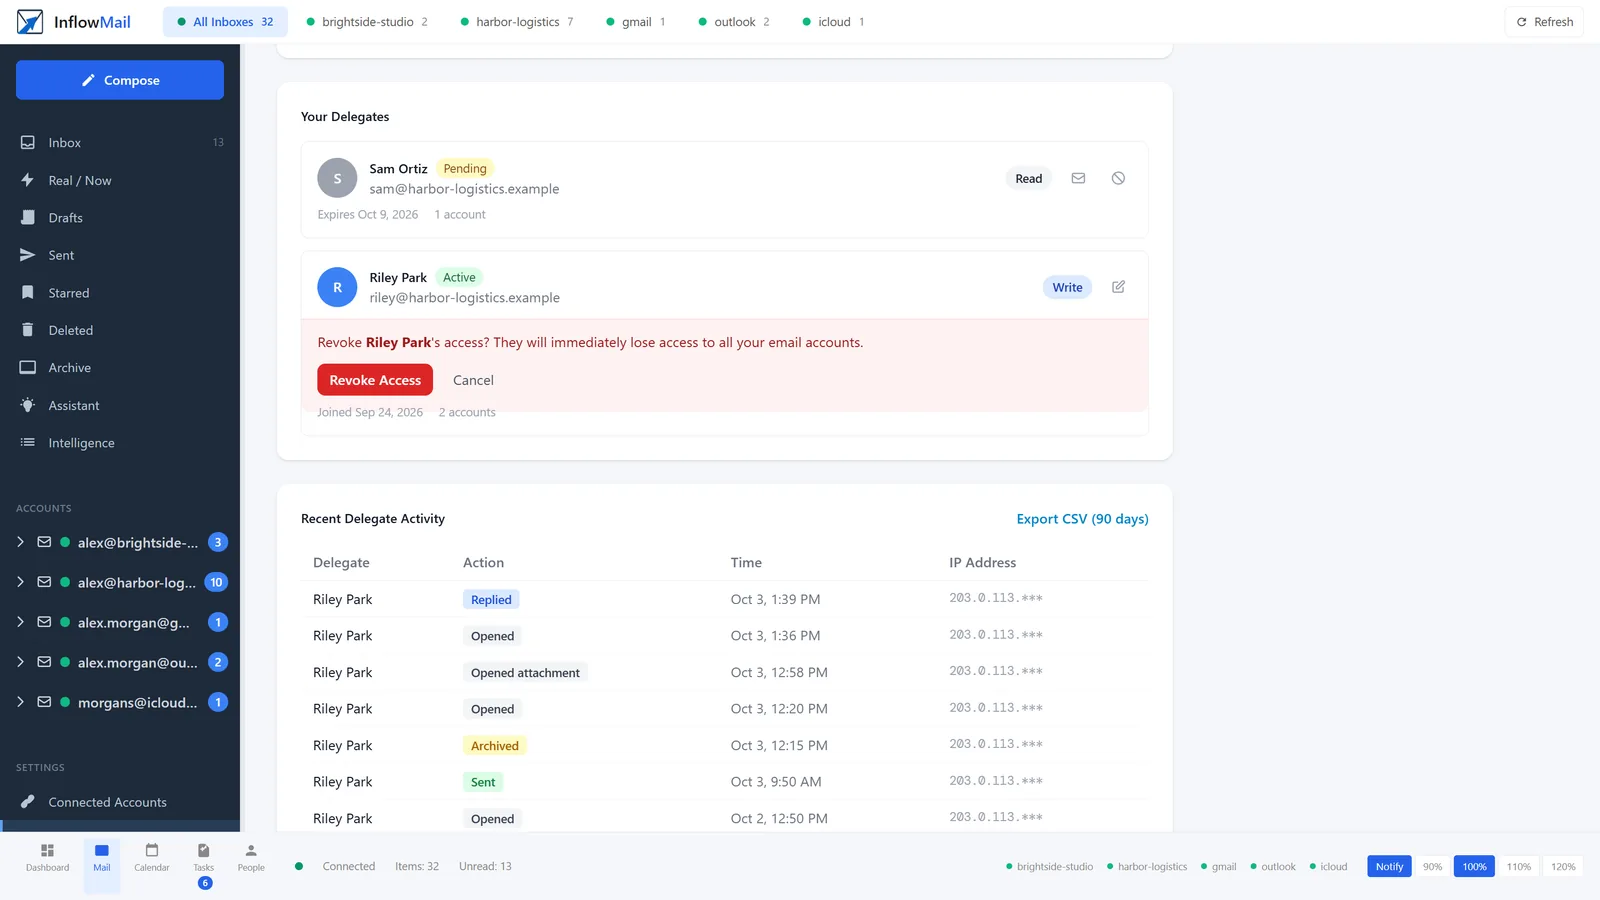Switch to the icloud tab
1600x900 pixels.
834,22
